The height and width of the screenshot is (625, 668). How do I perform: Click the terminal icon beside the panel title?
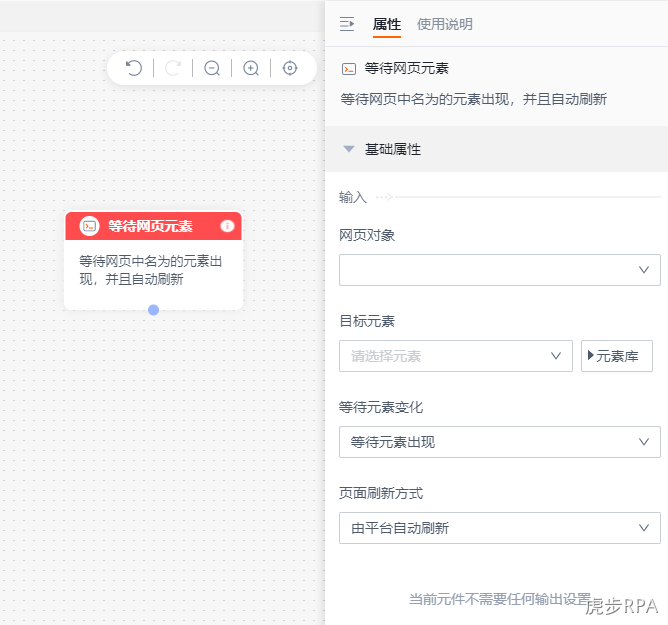349,69
